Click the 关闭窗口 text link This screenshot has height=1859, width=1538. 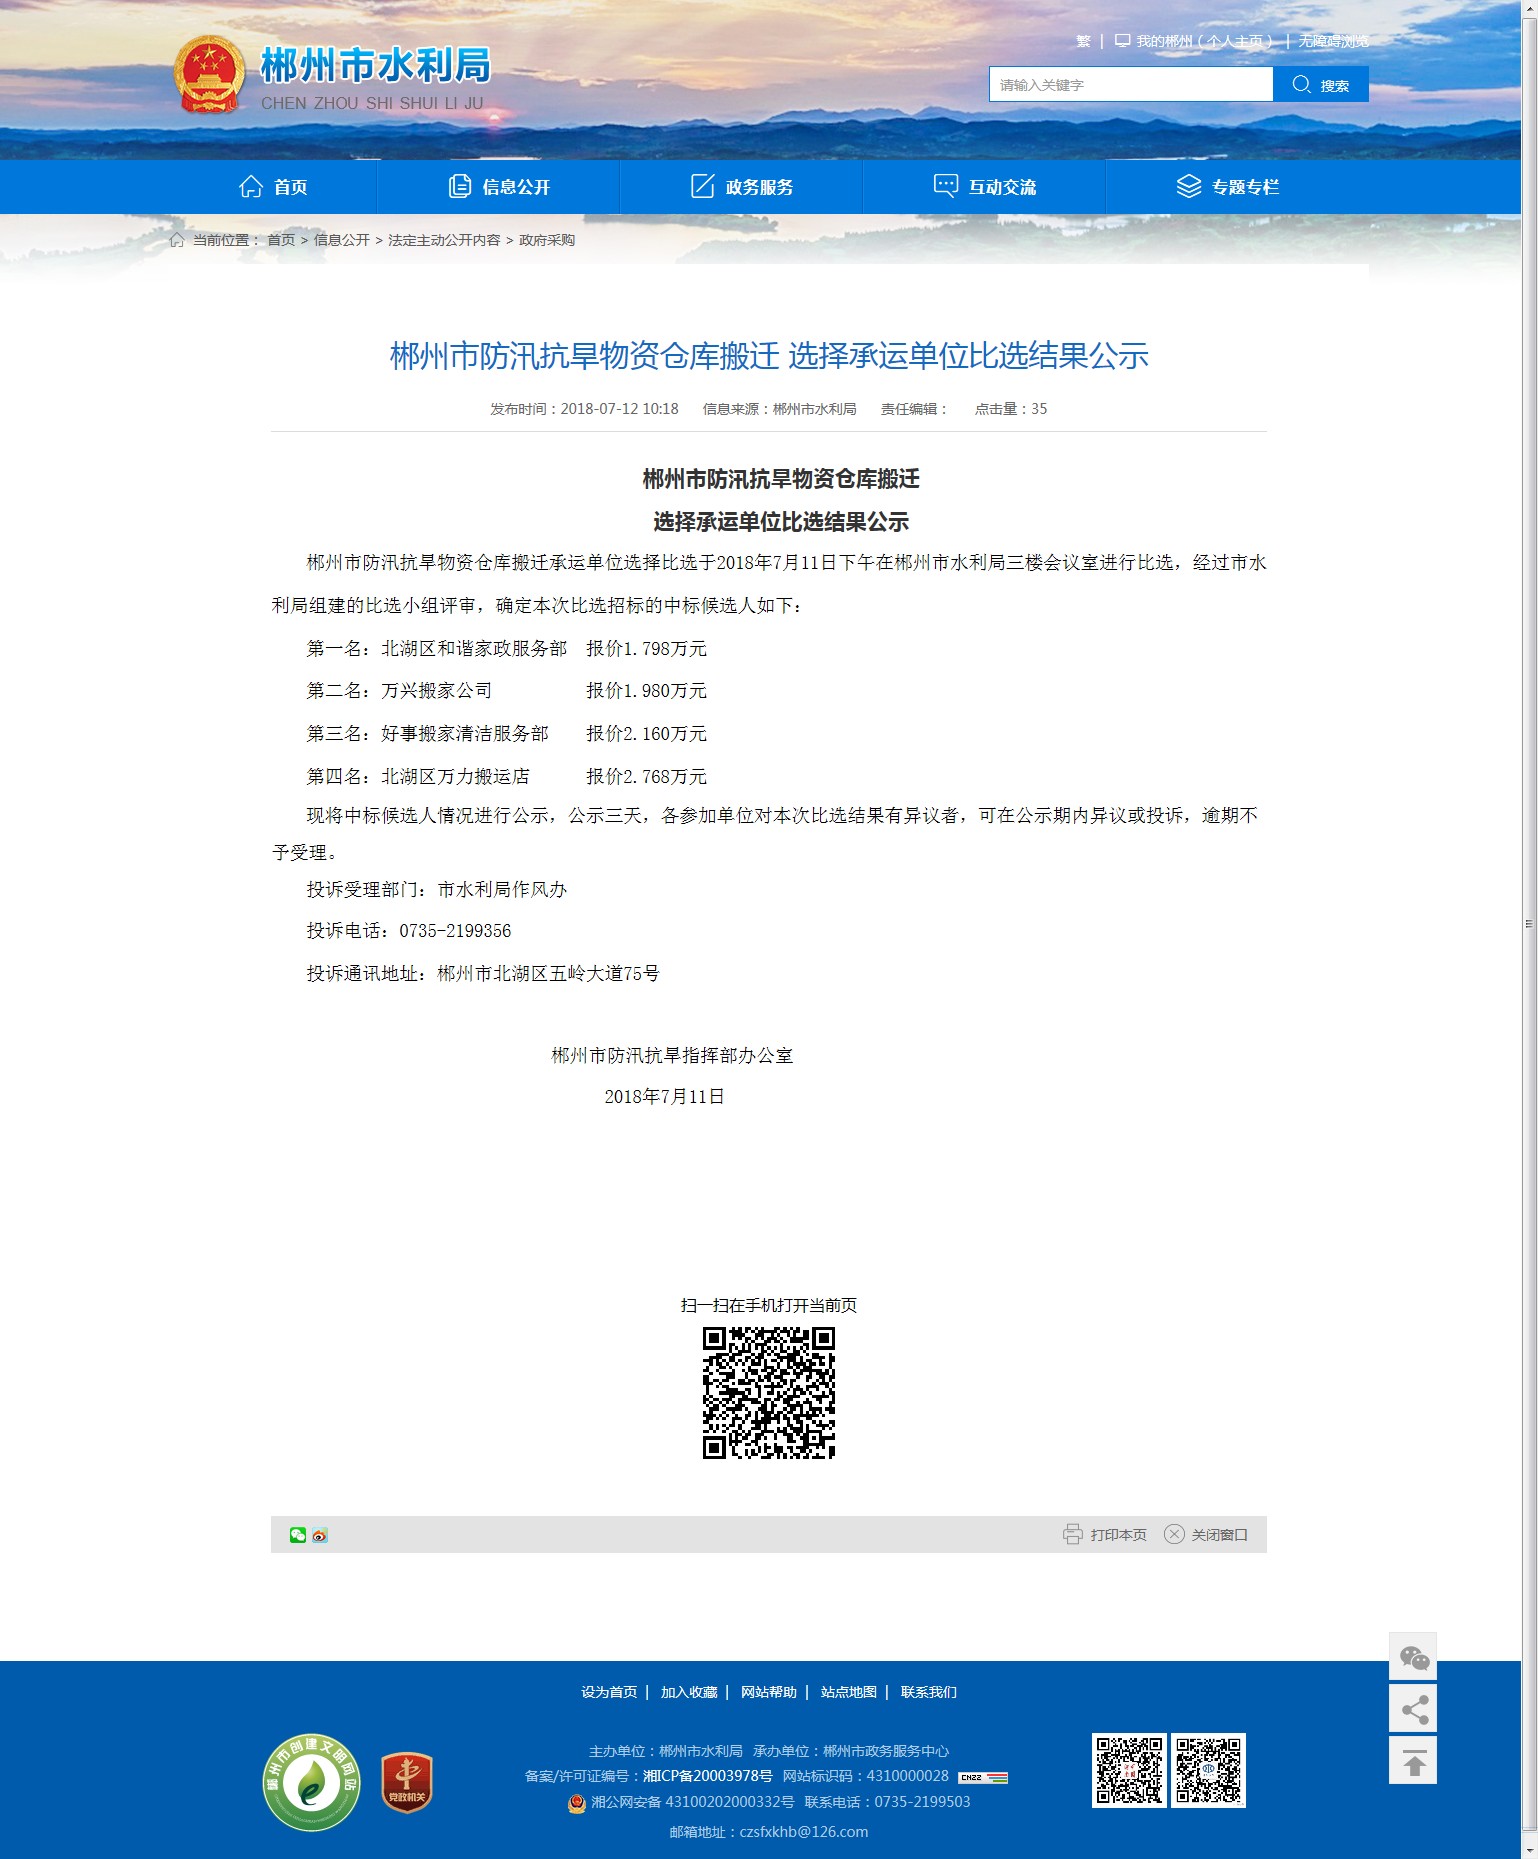pyautogui.click(x=1219, y=1535)
